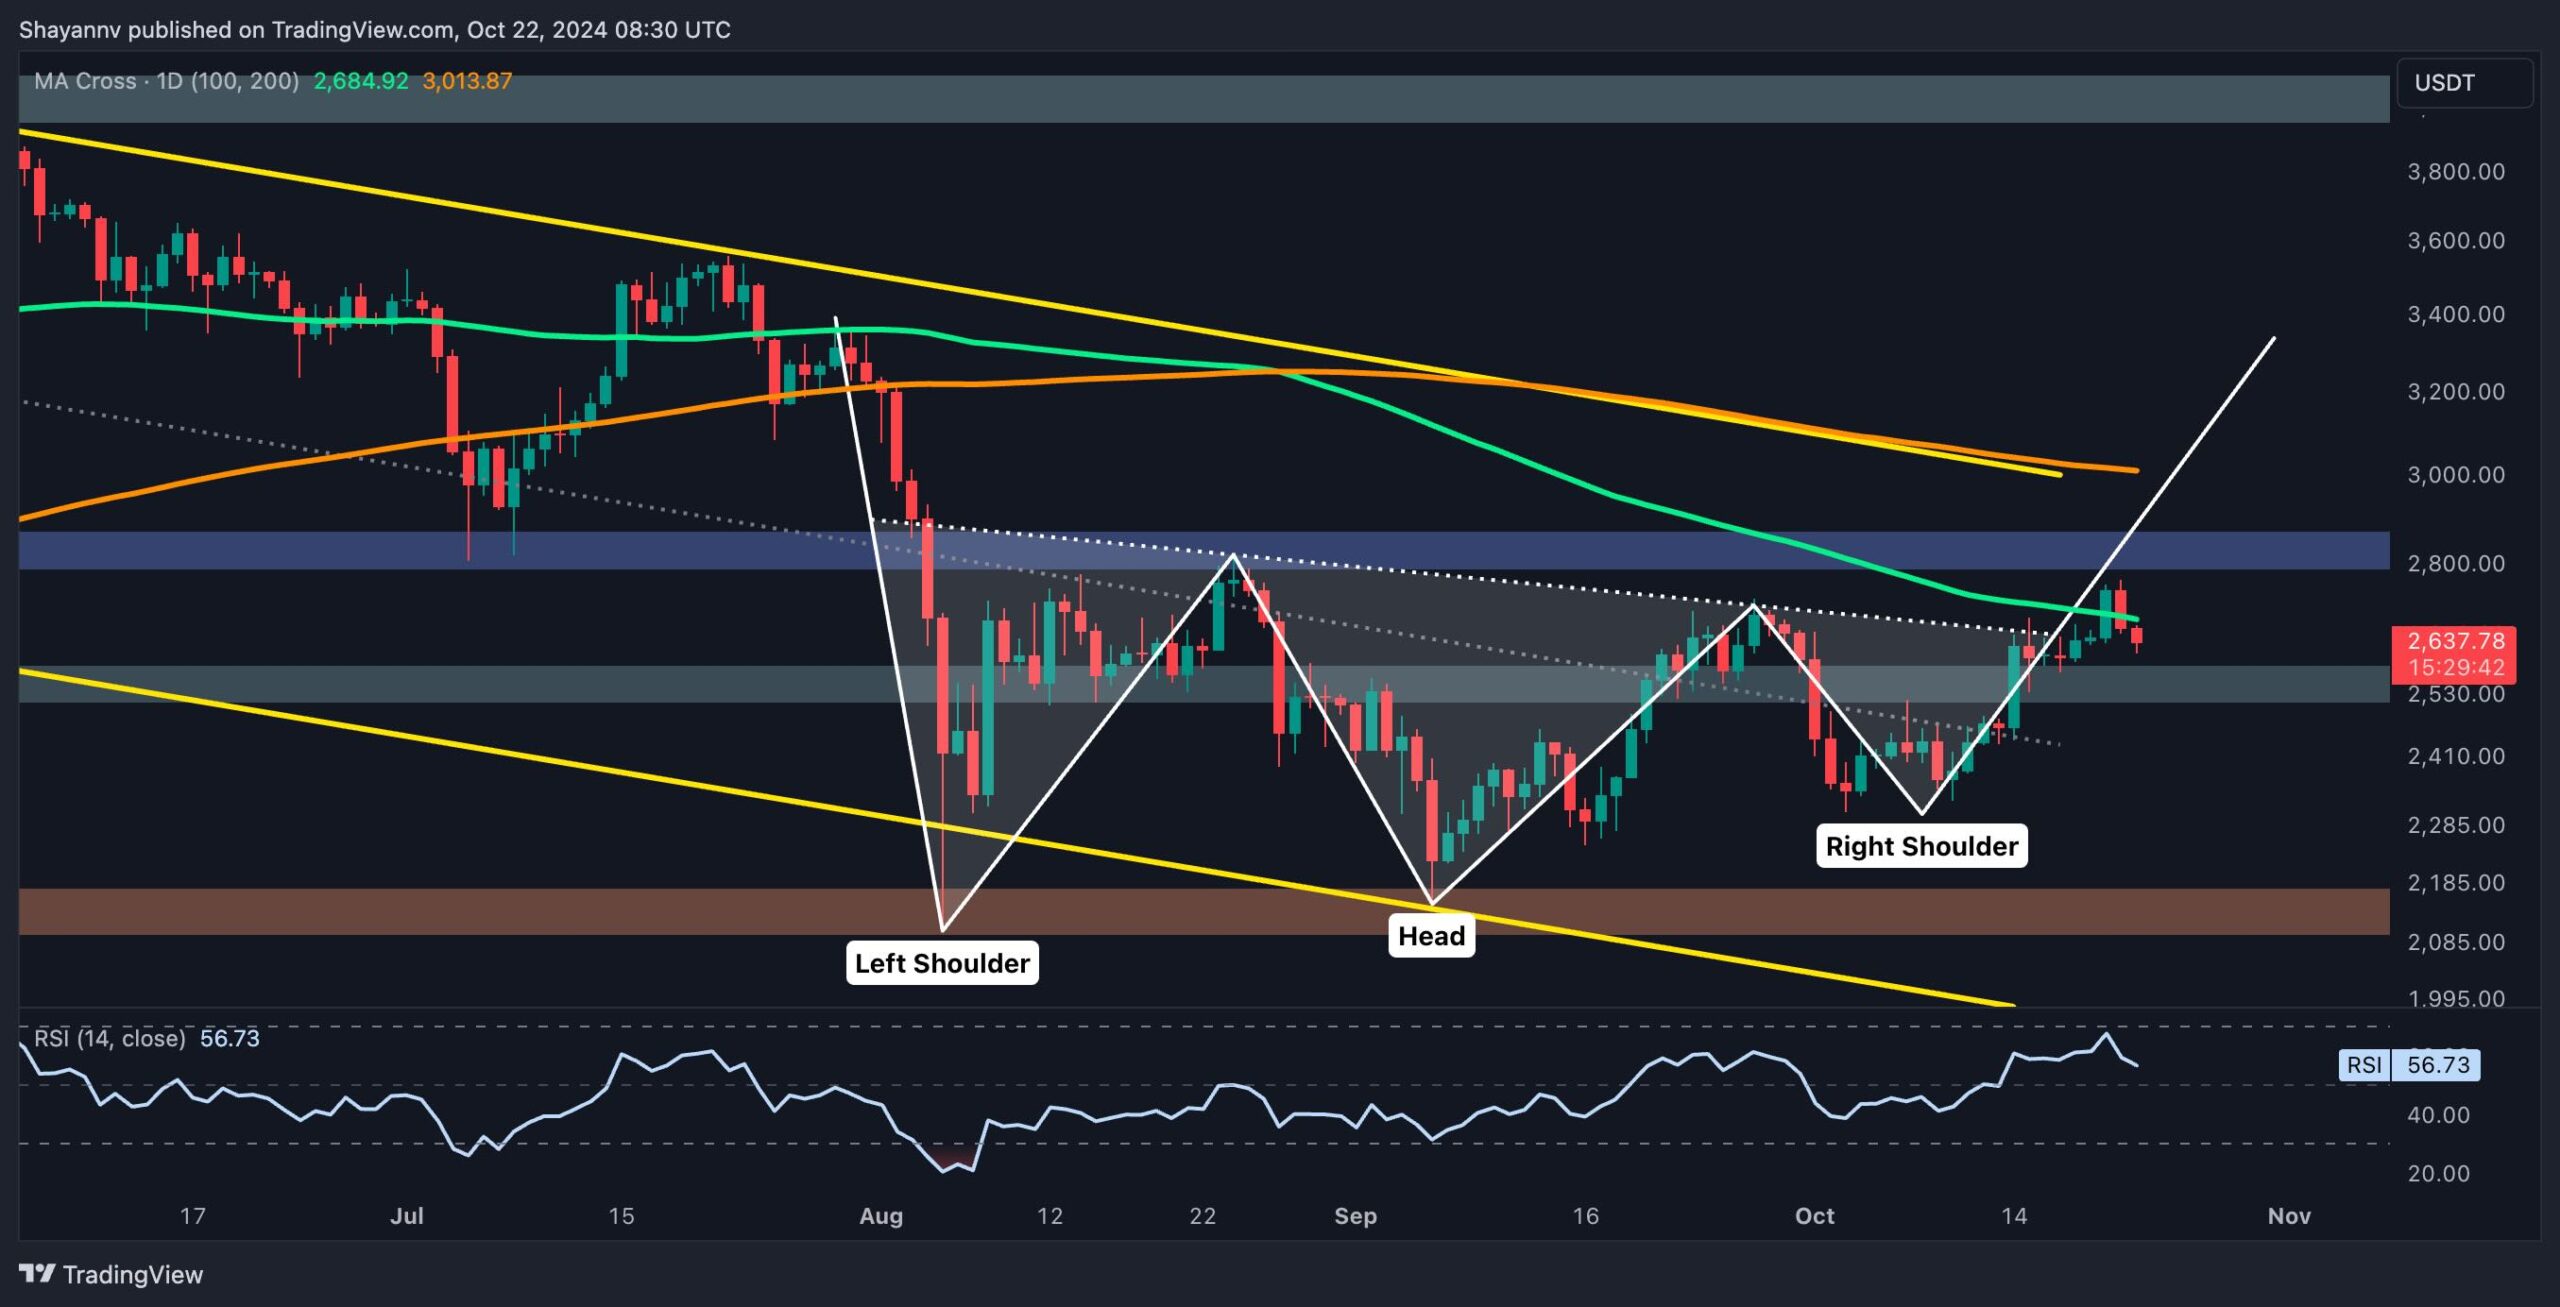
Task: Select the Left Shoulder text label
Action: 941,963
